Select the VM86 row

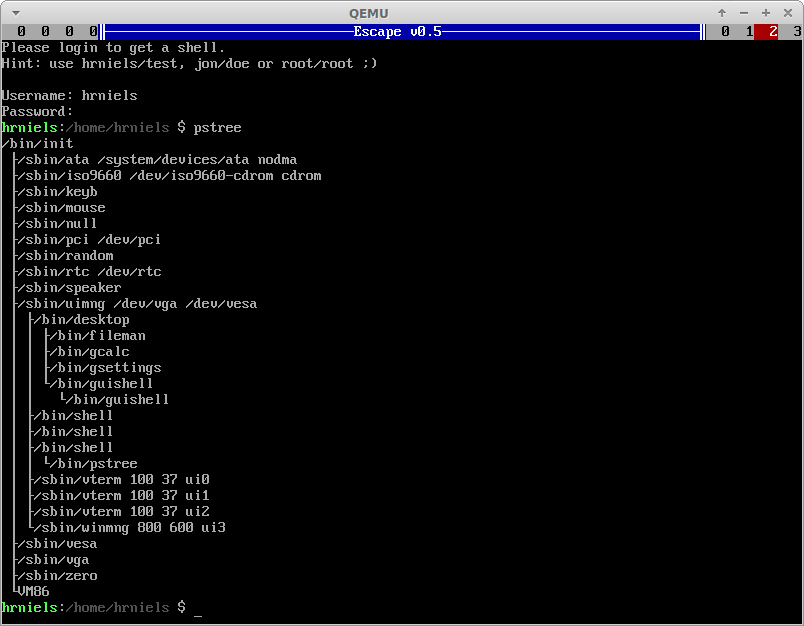33,592
